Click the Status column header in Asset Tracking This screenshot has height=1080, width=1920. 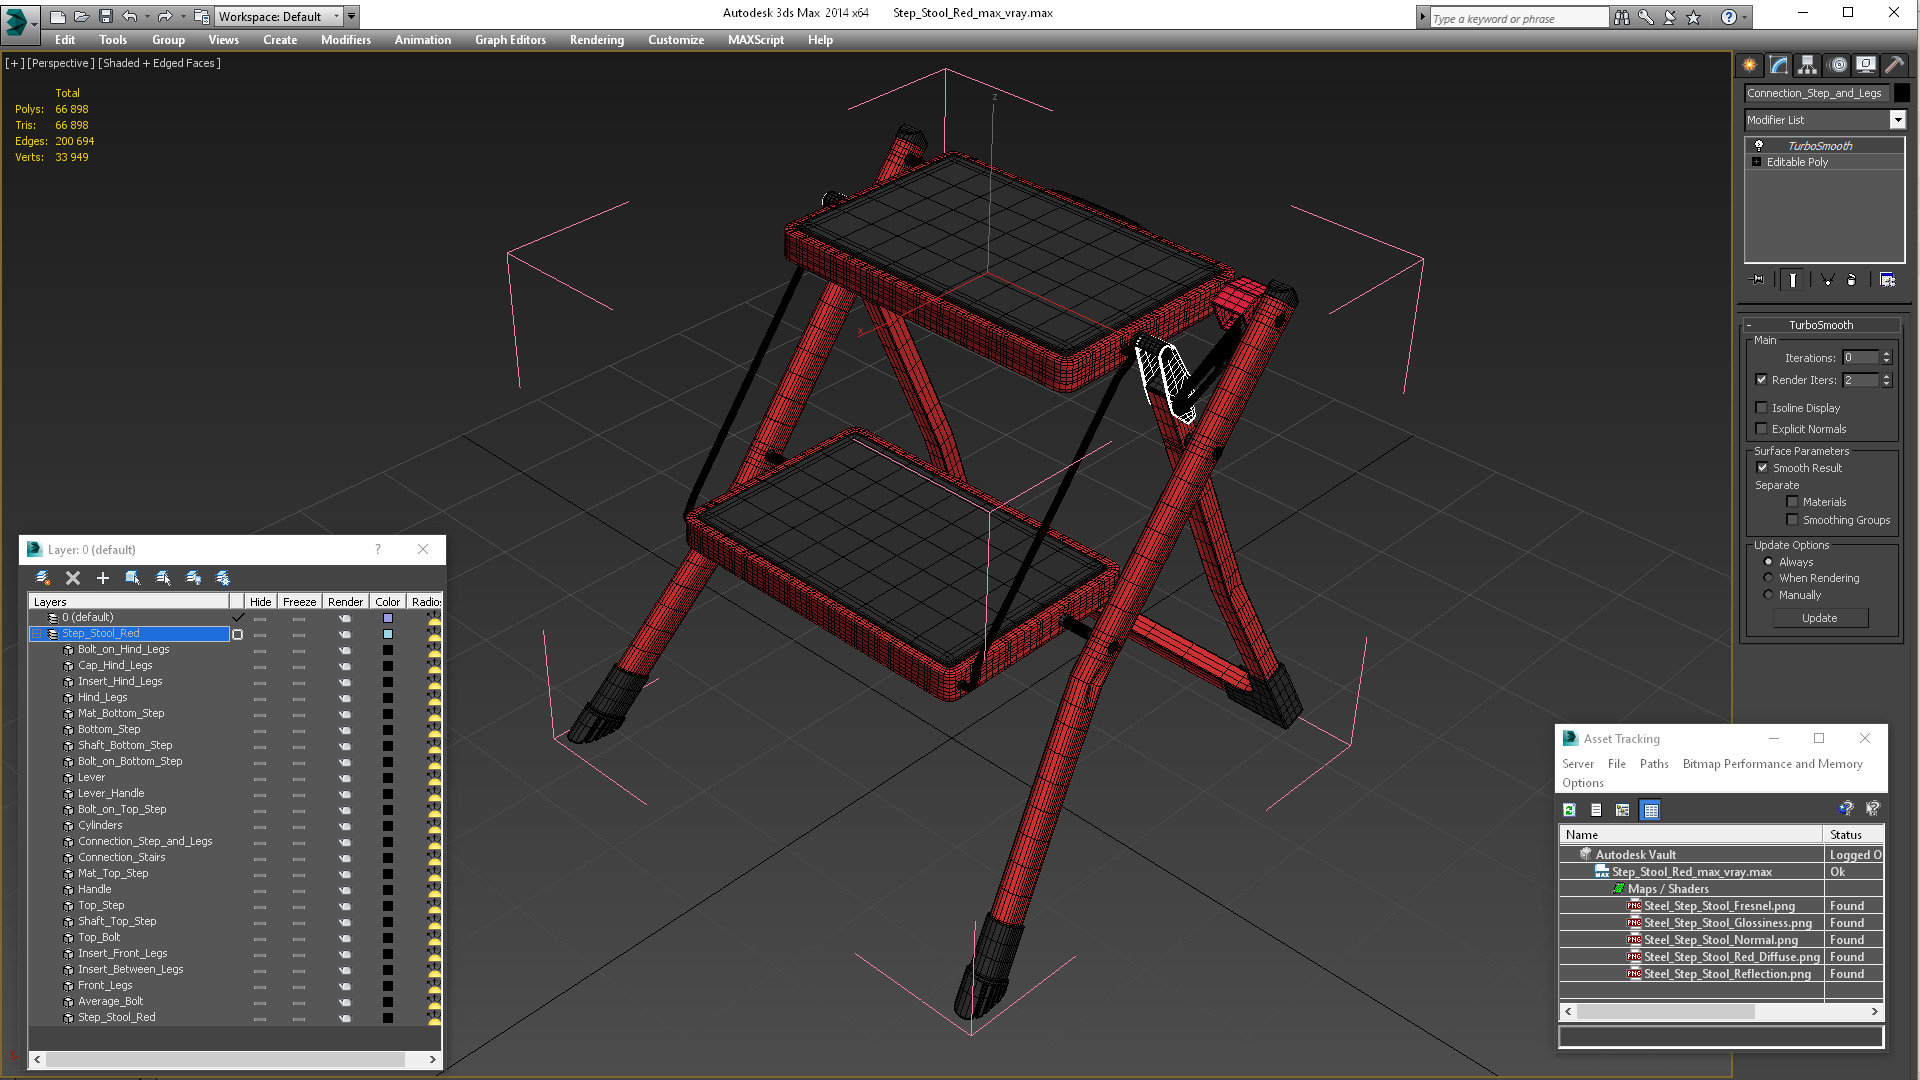pyautogui.click(x=1853, y=835)
